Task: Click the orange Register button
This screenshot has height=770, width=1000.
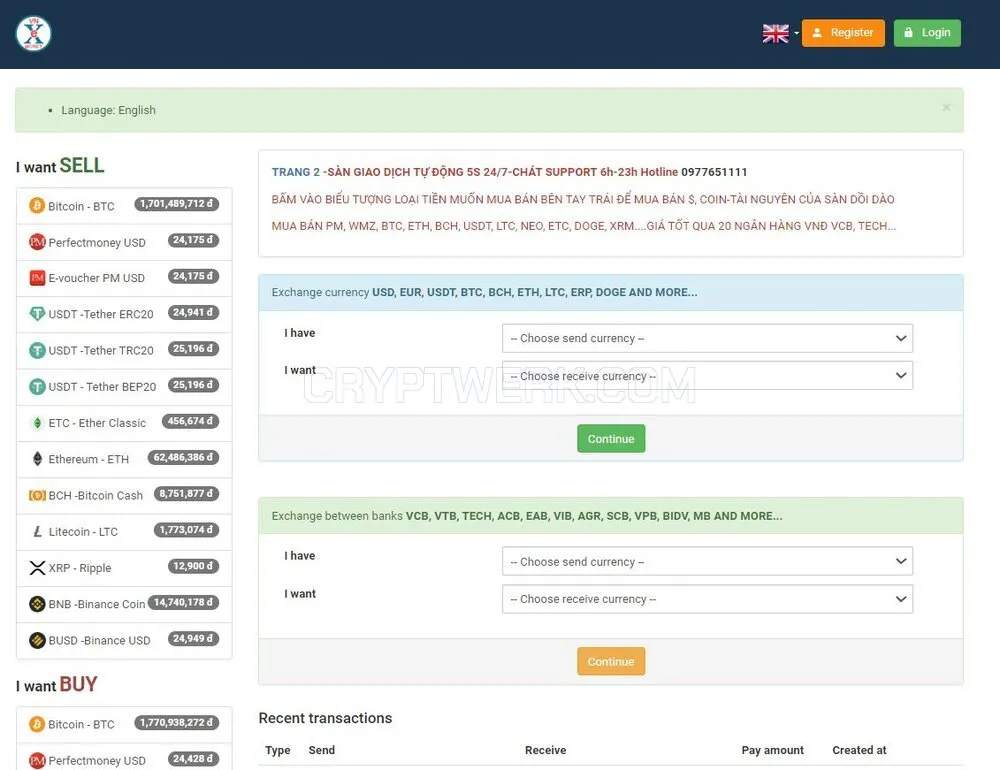Action: (x=842, y=33)
